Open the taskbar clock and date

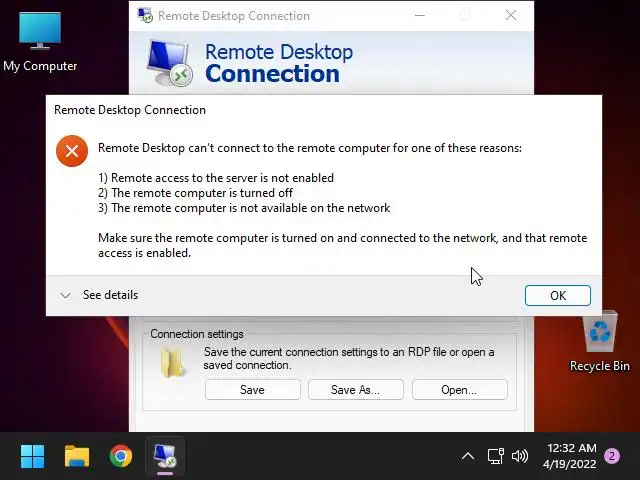tap(571, 456)
